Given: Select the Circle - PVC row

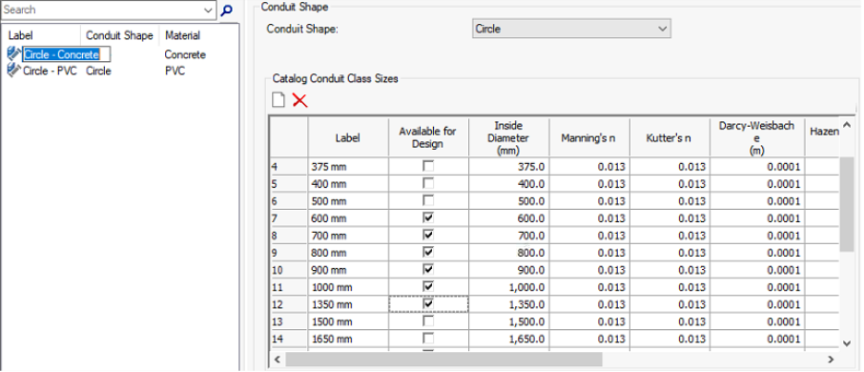Looking at the screenshot, I should (x=120, y=71).
